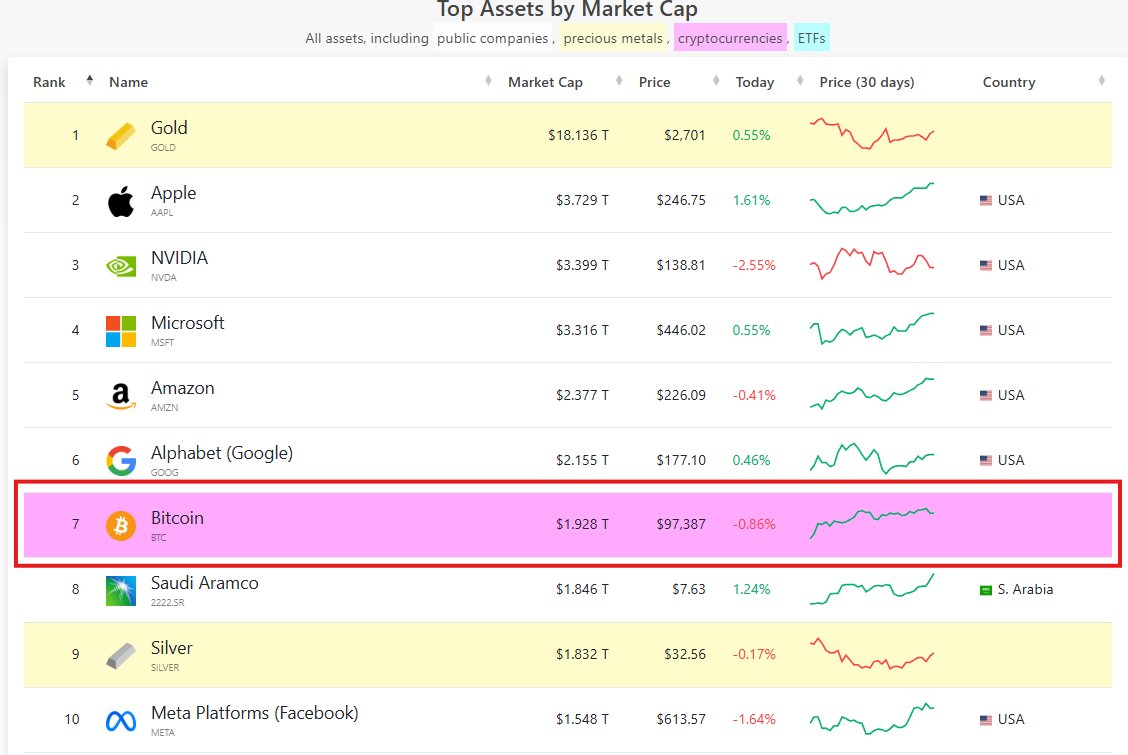Click Gold market cap $18.136 T

click(x=578, y=135)
